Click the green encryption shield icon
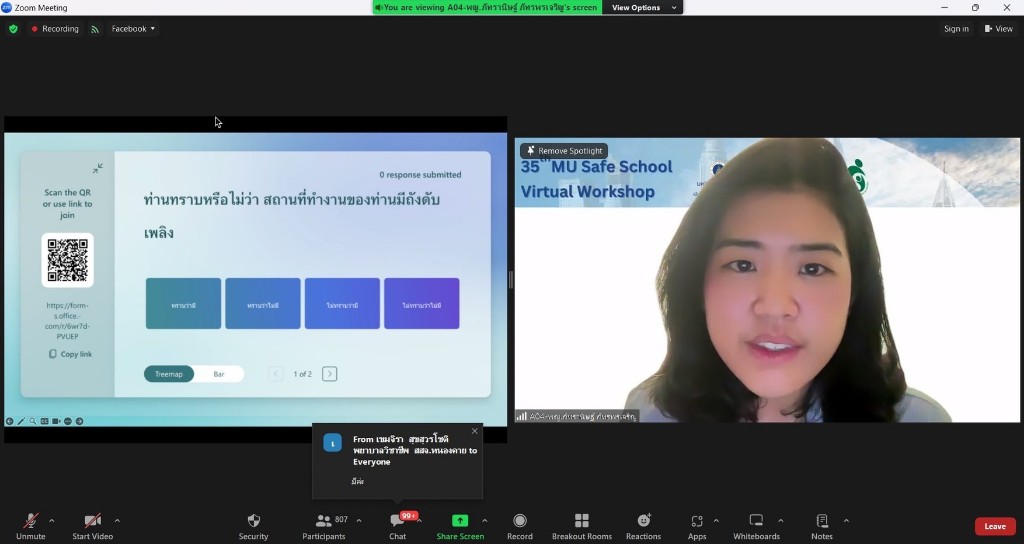The image size is (1024, 544). click(13, 29)
